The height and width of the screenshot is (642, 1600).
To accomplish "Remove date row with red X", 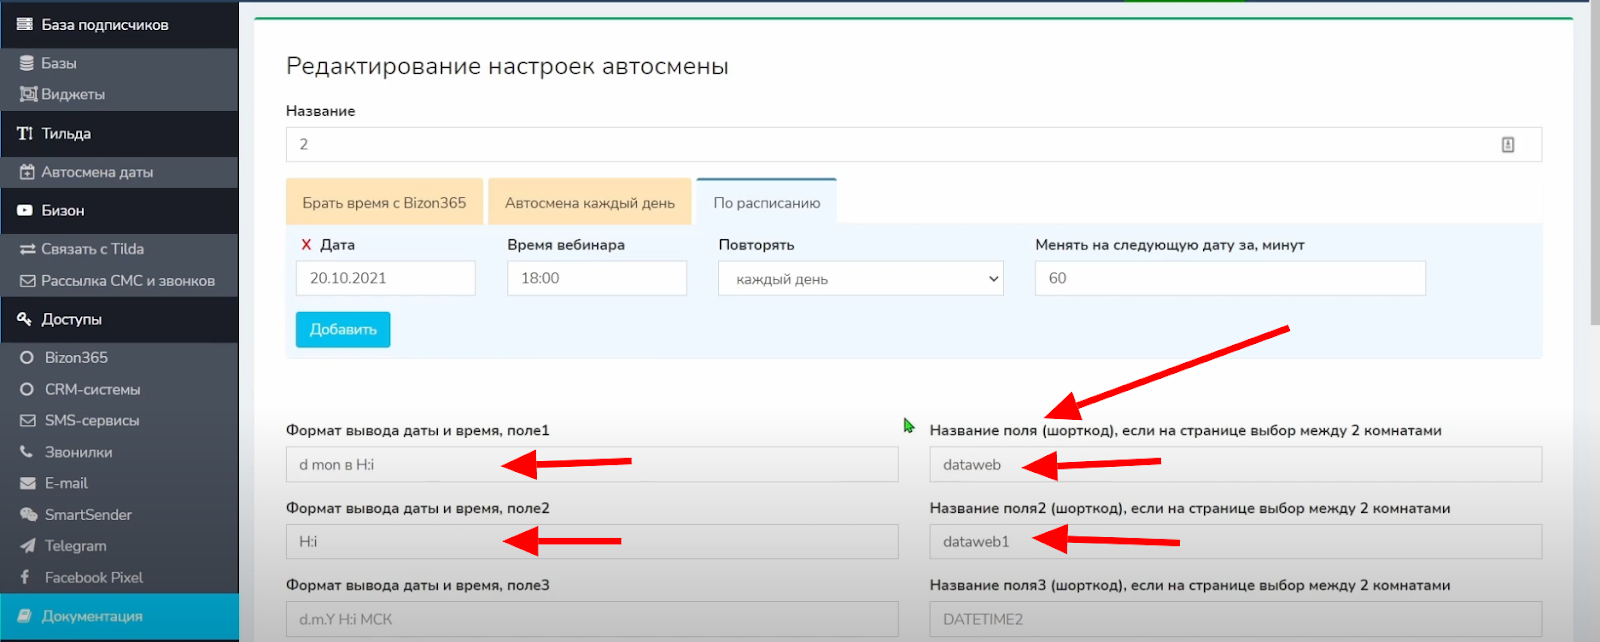I will (x=306, y=245).
